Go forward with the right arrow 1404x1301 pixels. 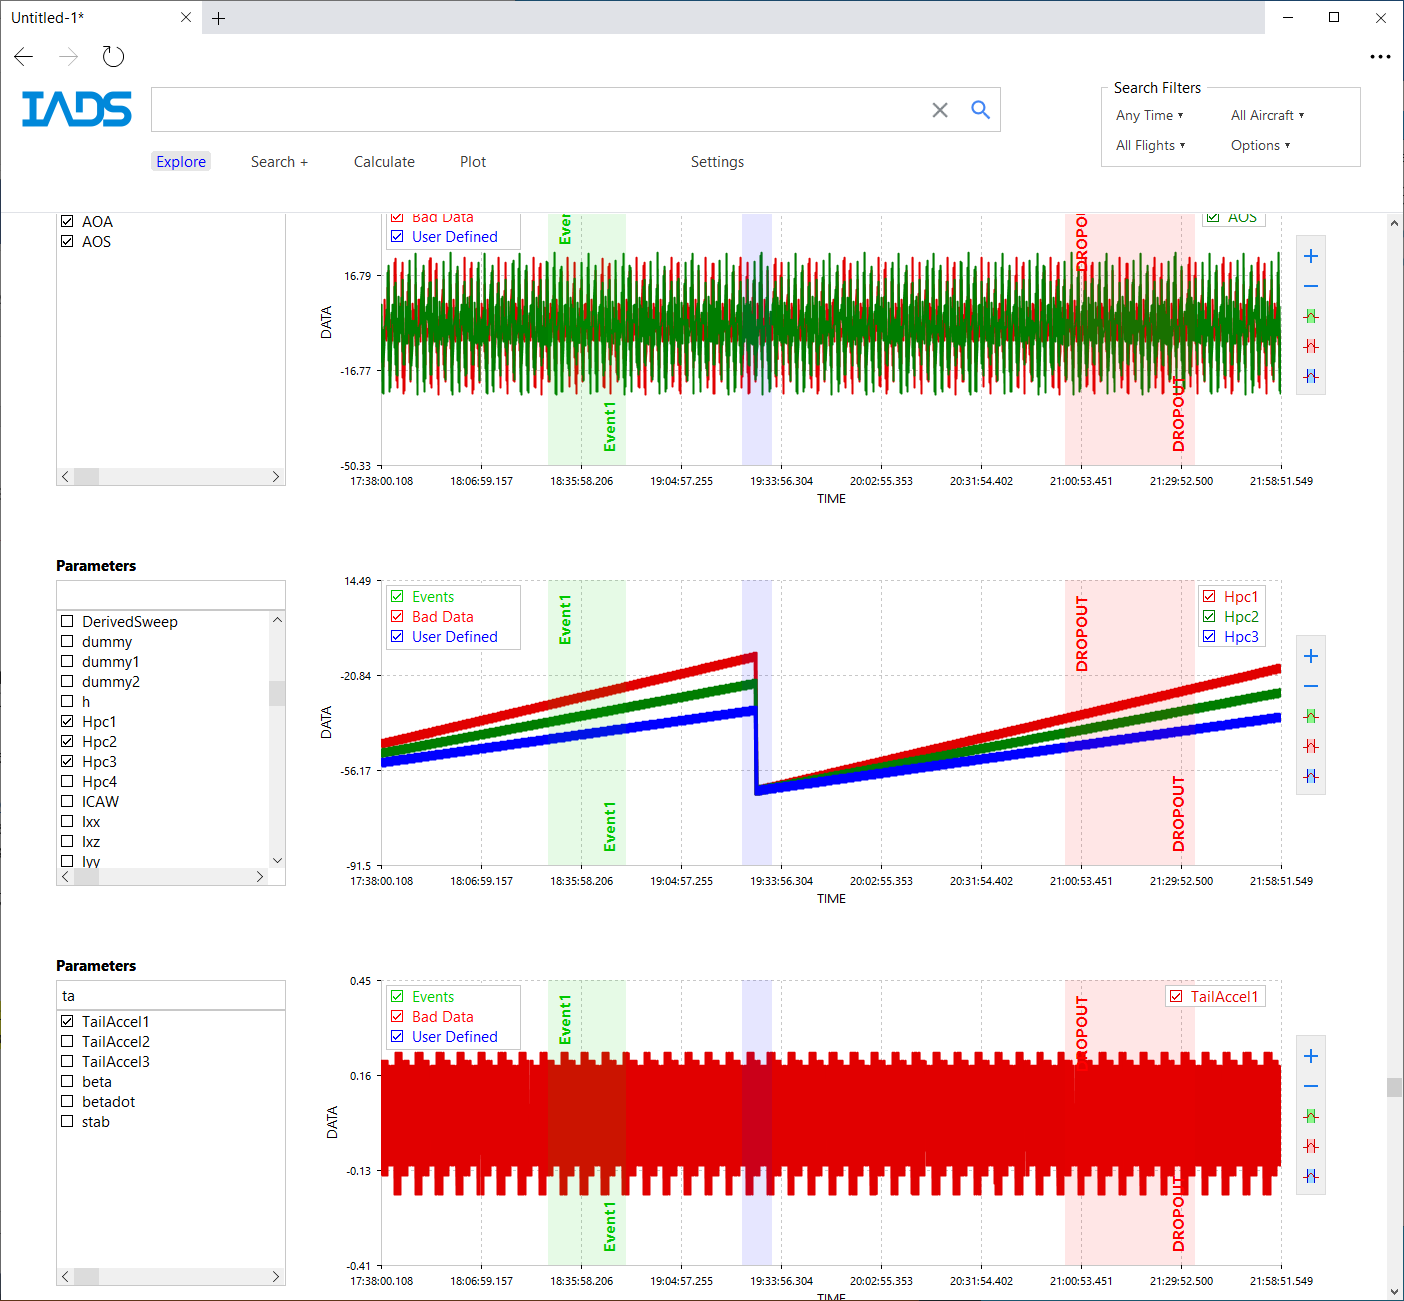coord(68,57)
